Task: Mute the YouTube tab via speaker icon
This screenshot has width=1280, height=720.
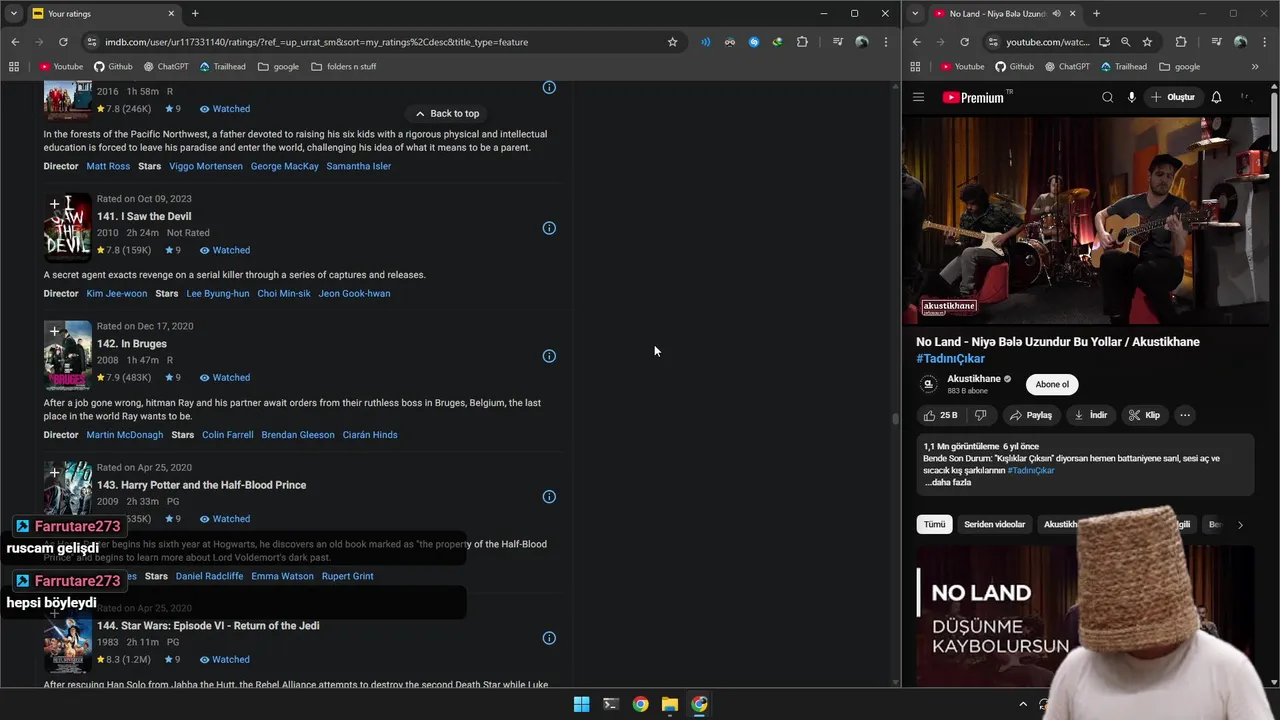Action: click(1056, 13)
